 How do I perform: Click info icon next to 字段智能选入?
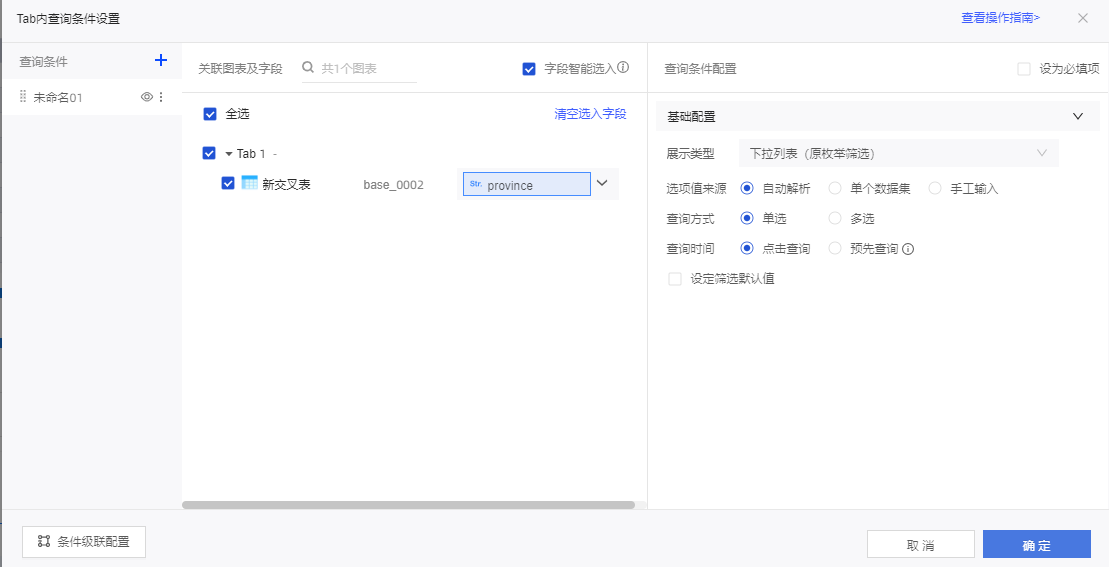point(623,68)
